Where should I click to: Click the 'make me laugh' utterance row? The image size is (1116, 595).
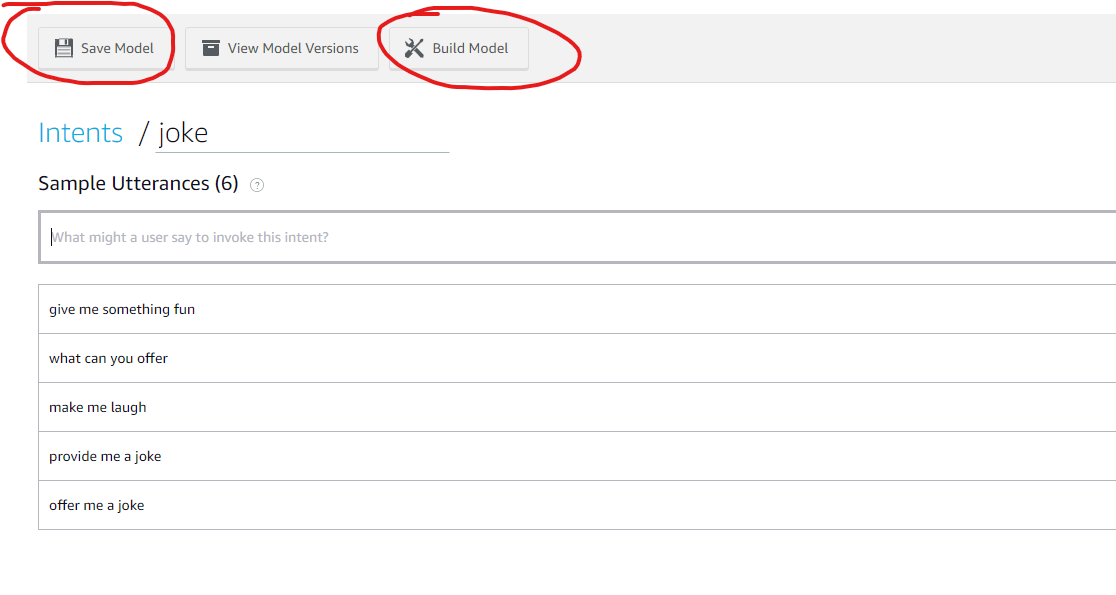[98, 407]
